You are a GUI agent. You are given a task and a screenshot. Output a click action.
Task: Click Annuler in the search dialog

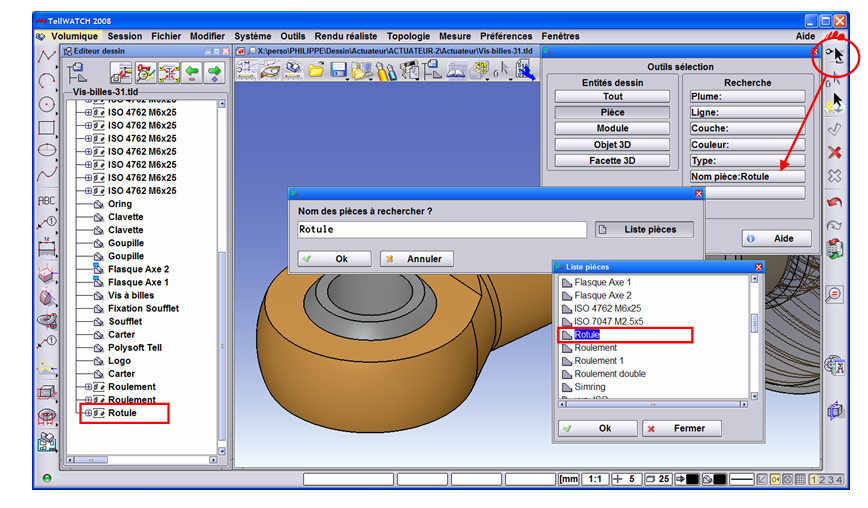(415, 259)
